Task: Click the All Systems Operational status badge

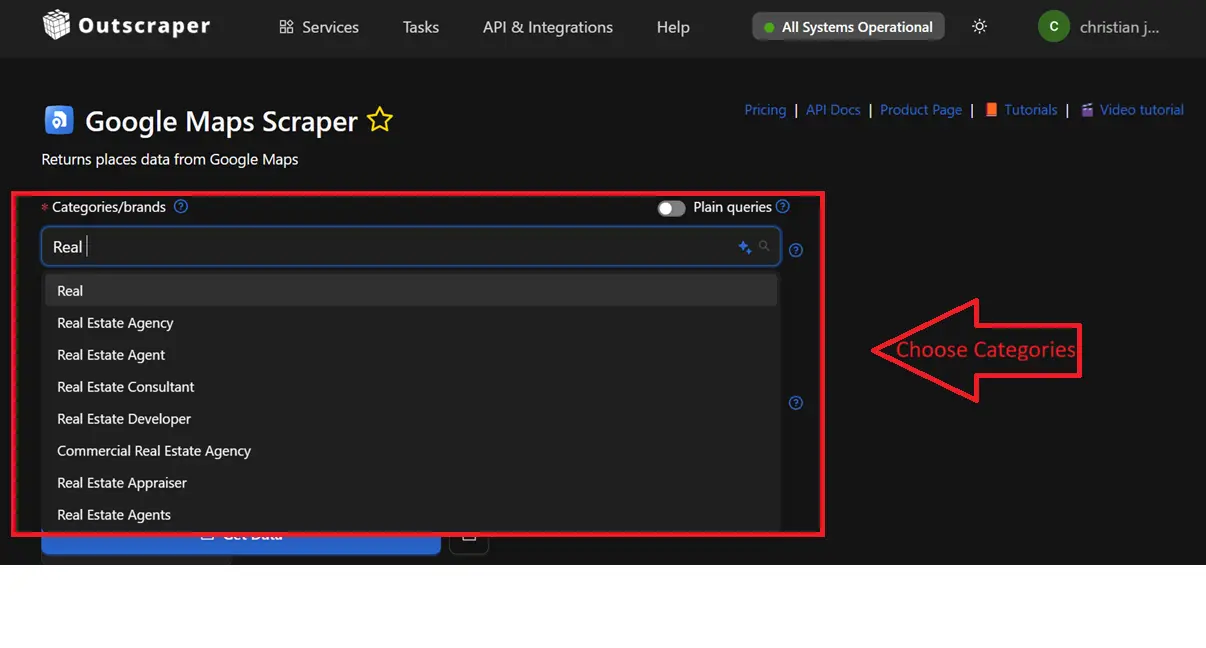Action: (x=848, y=27)
